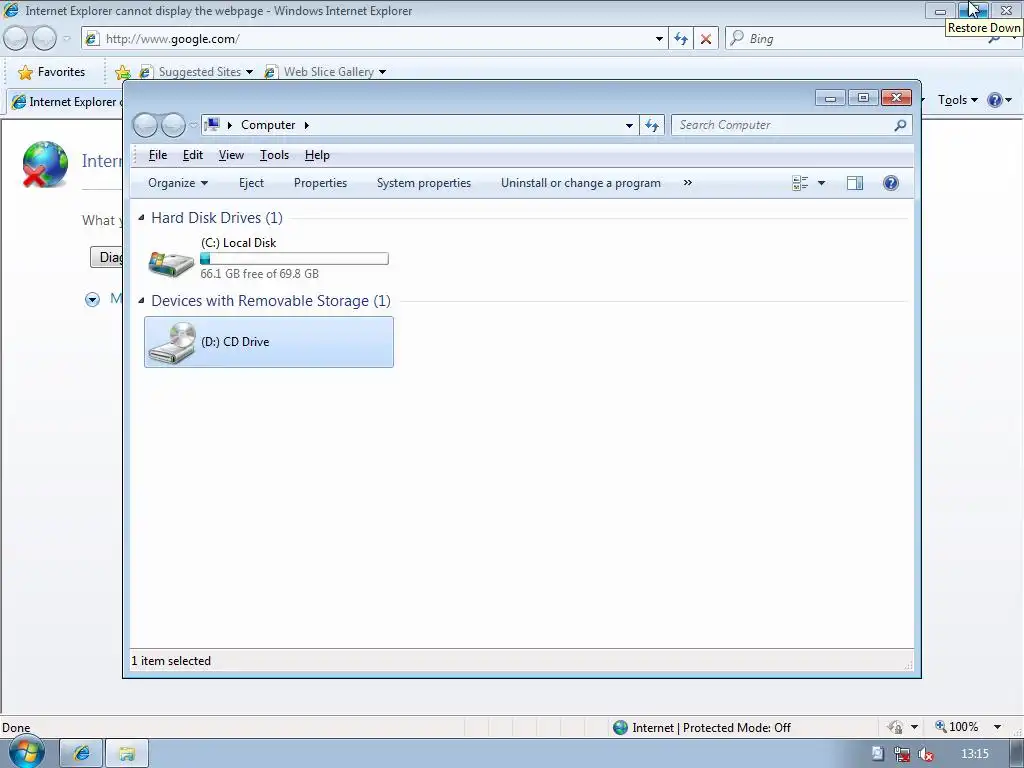Expand the arrow after Computer breadcrumb
This screenshot has height=768, width=1024.
coord(306,125)
